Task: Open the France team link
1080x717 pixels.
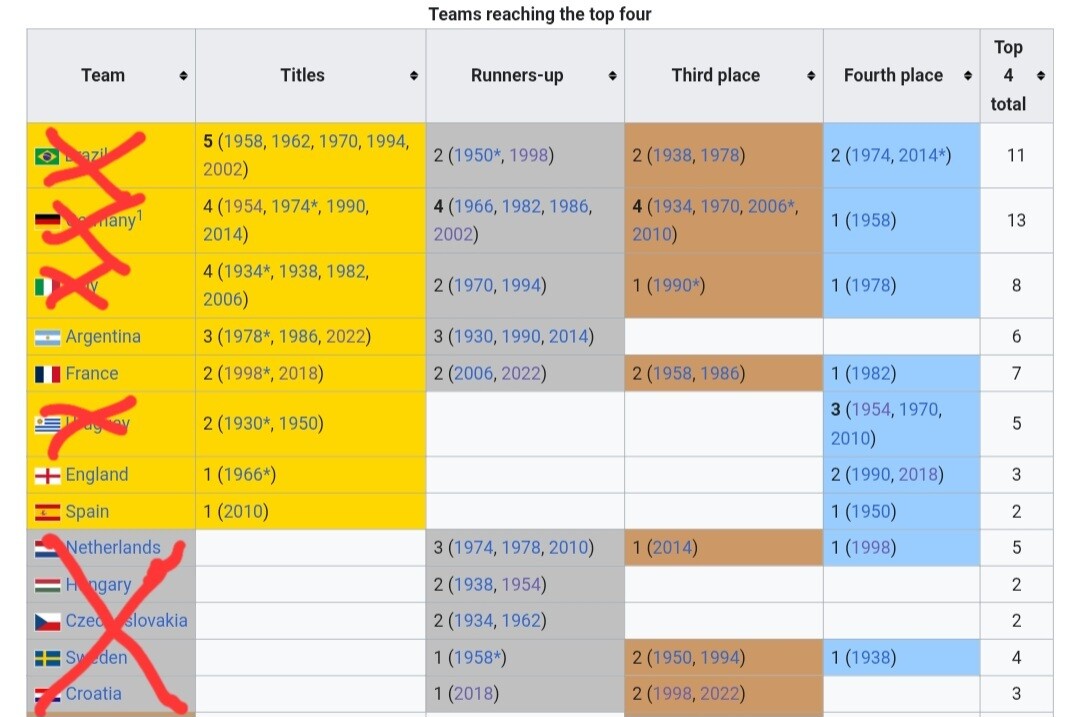Action: (x=92, y=373)
